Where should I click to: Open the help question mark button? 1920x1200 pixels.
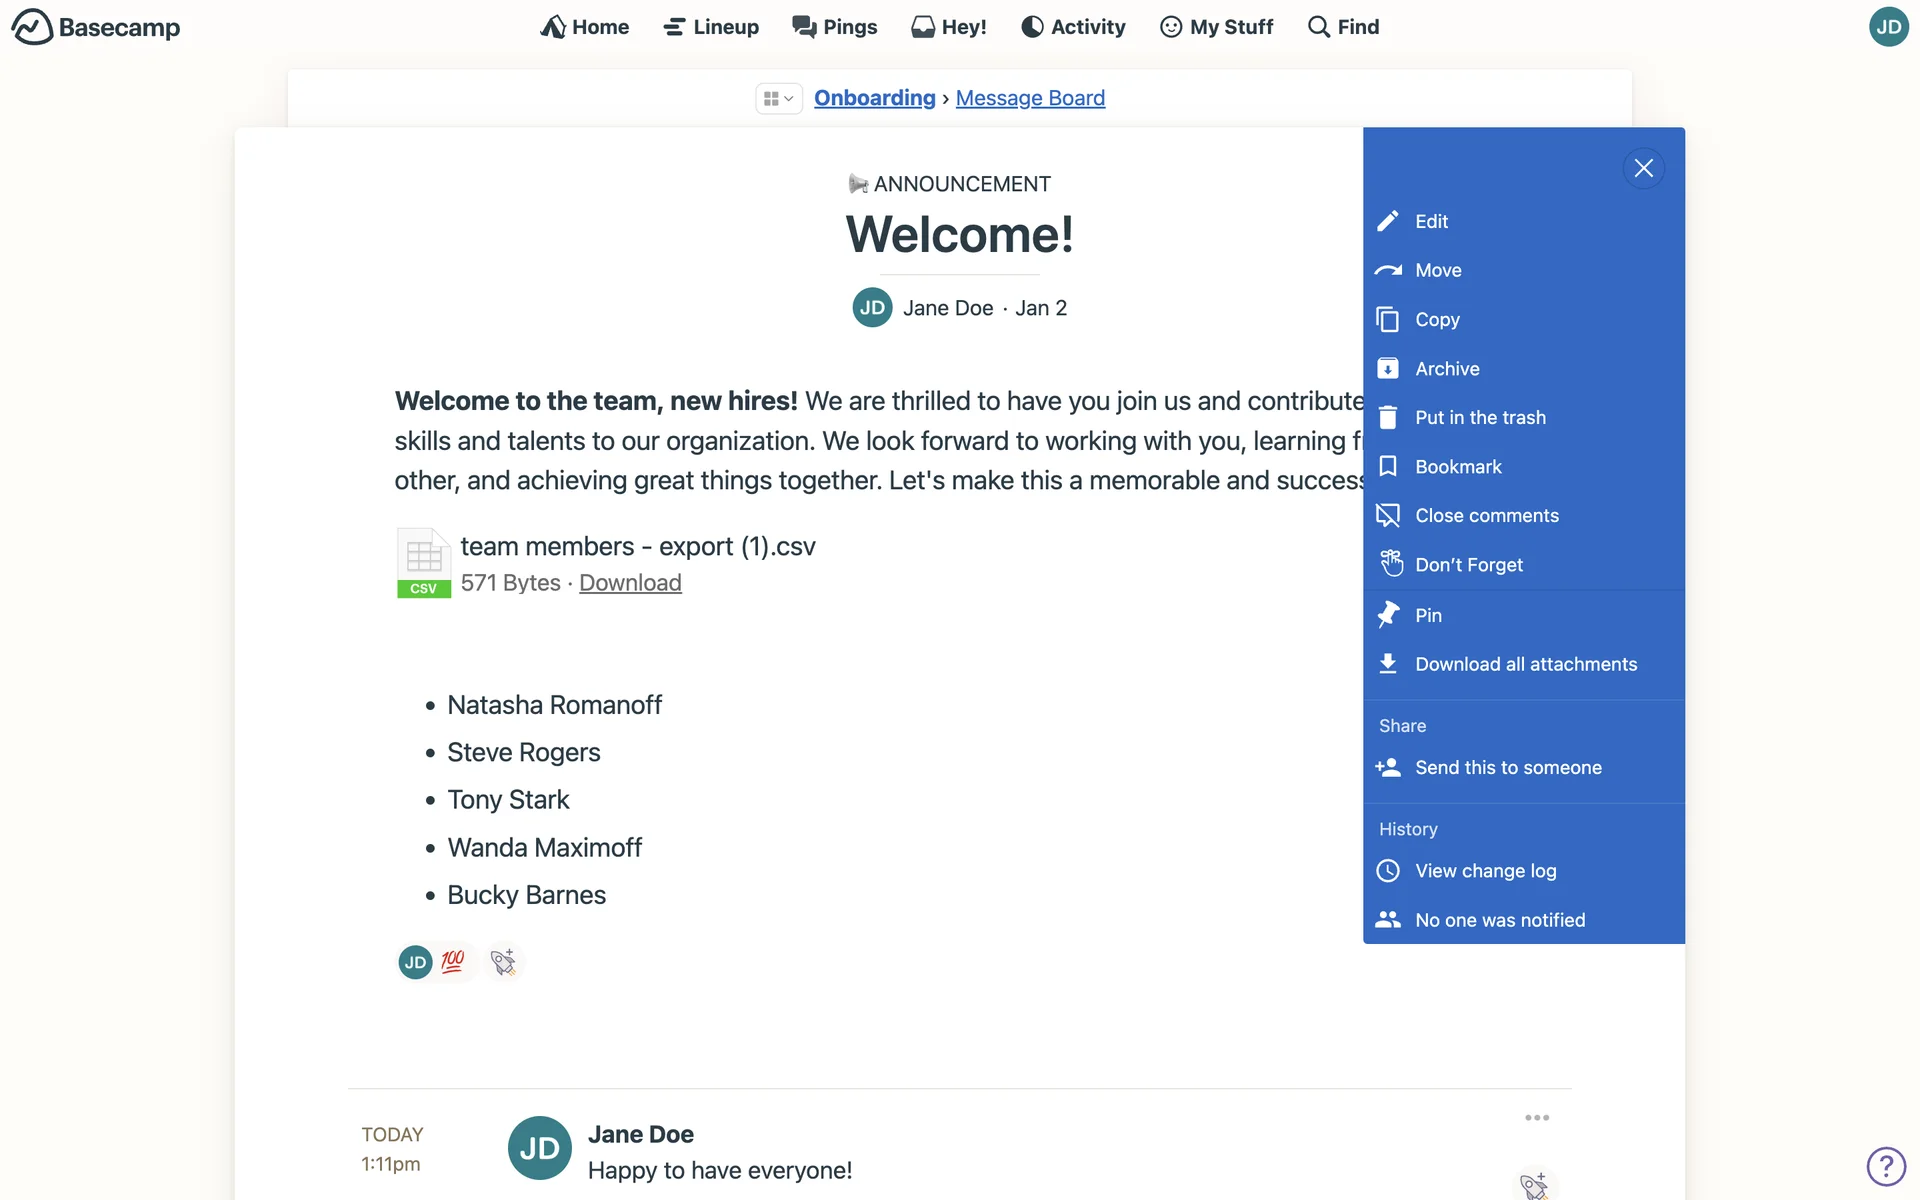[x=1886, y=1166]
